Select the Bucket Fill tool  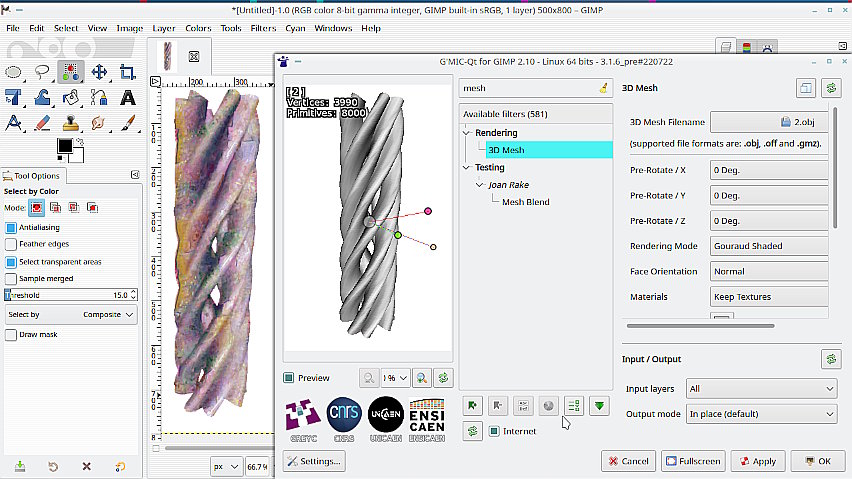coord(70,98)
